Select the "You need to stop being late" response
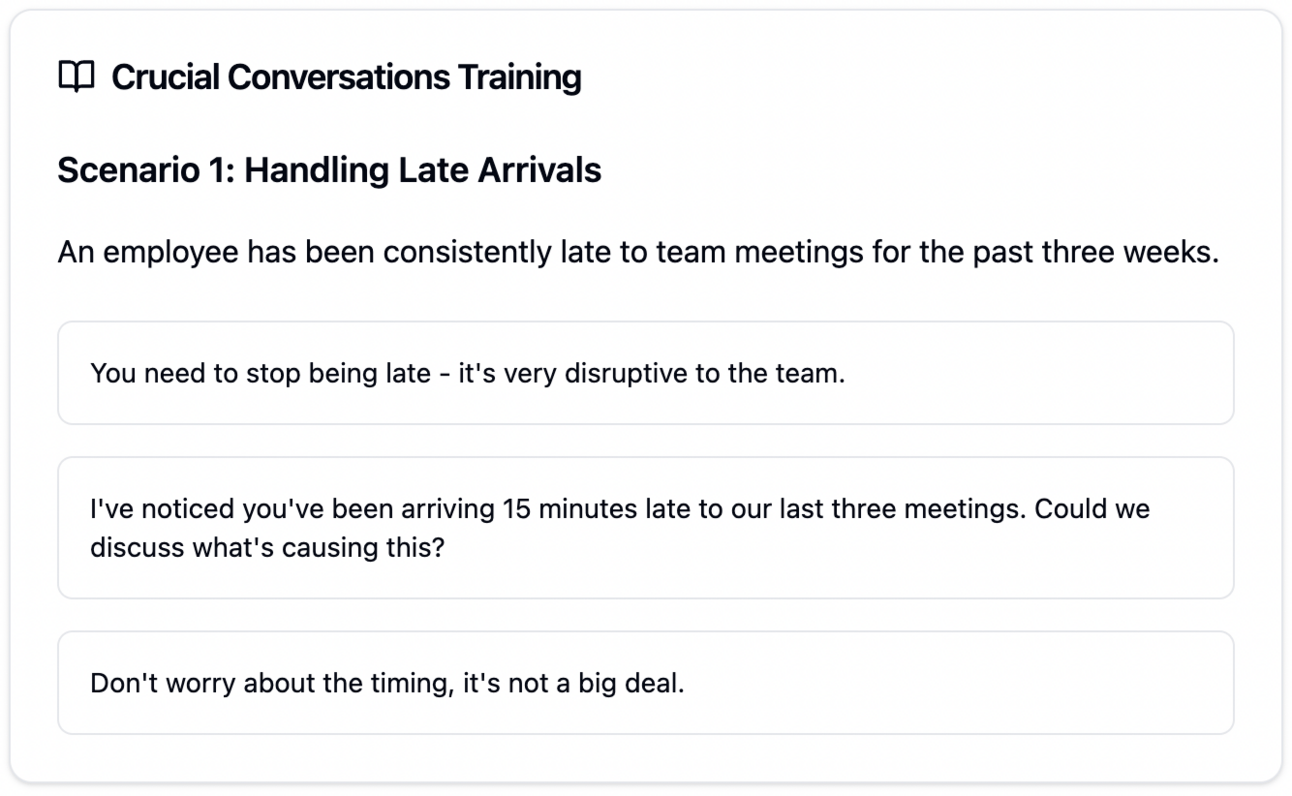Screen dimensions: 1292x796 (x=645, y=373)
